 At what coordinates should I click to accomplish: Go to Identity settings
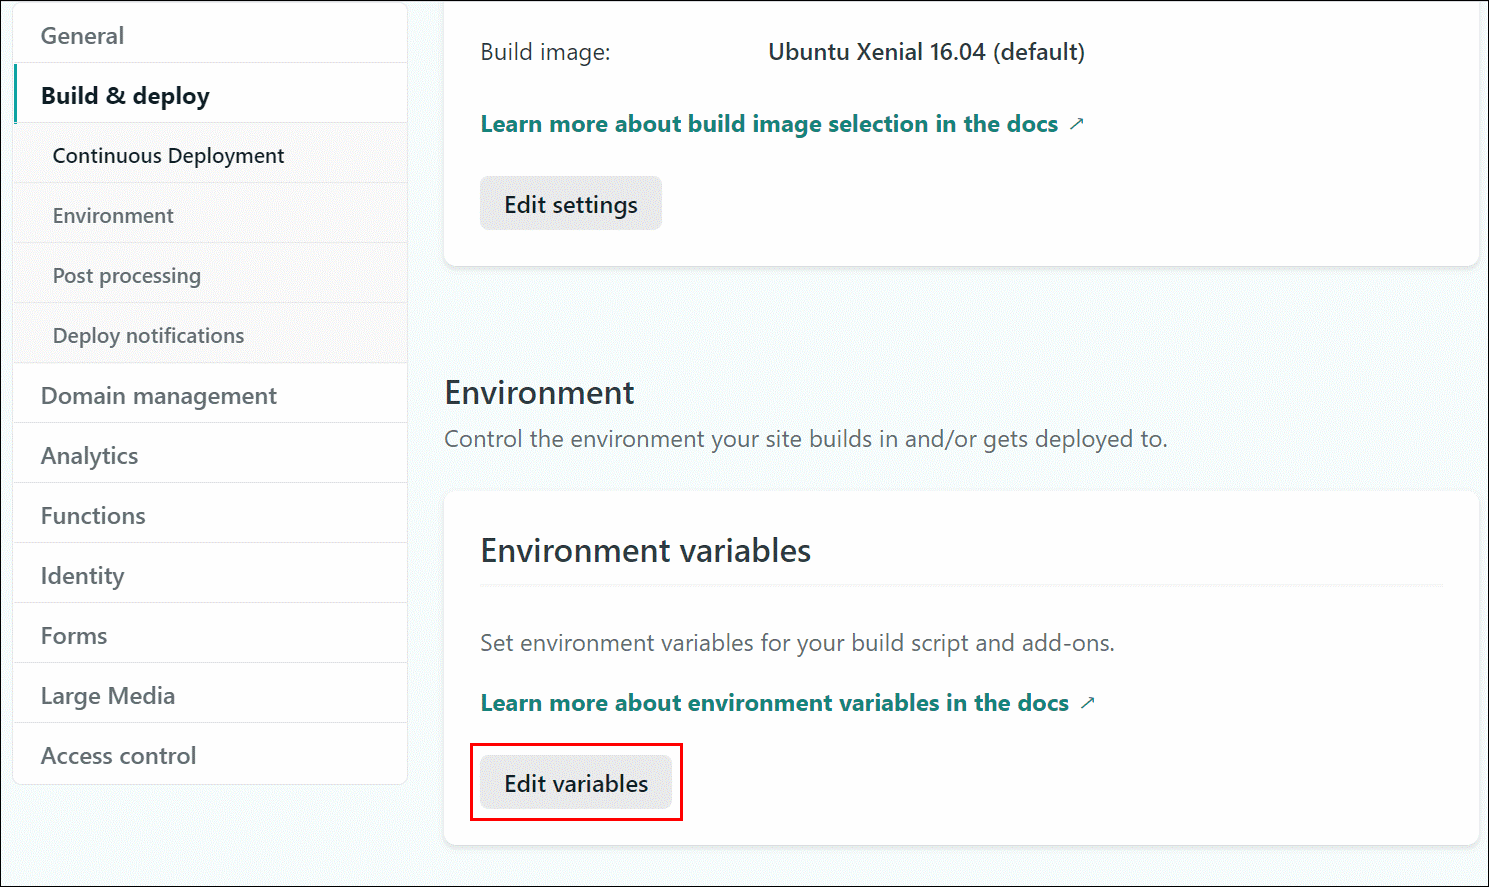tap(83, 576)
